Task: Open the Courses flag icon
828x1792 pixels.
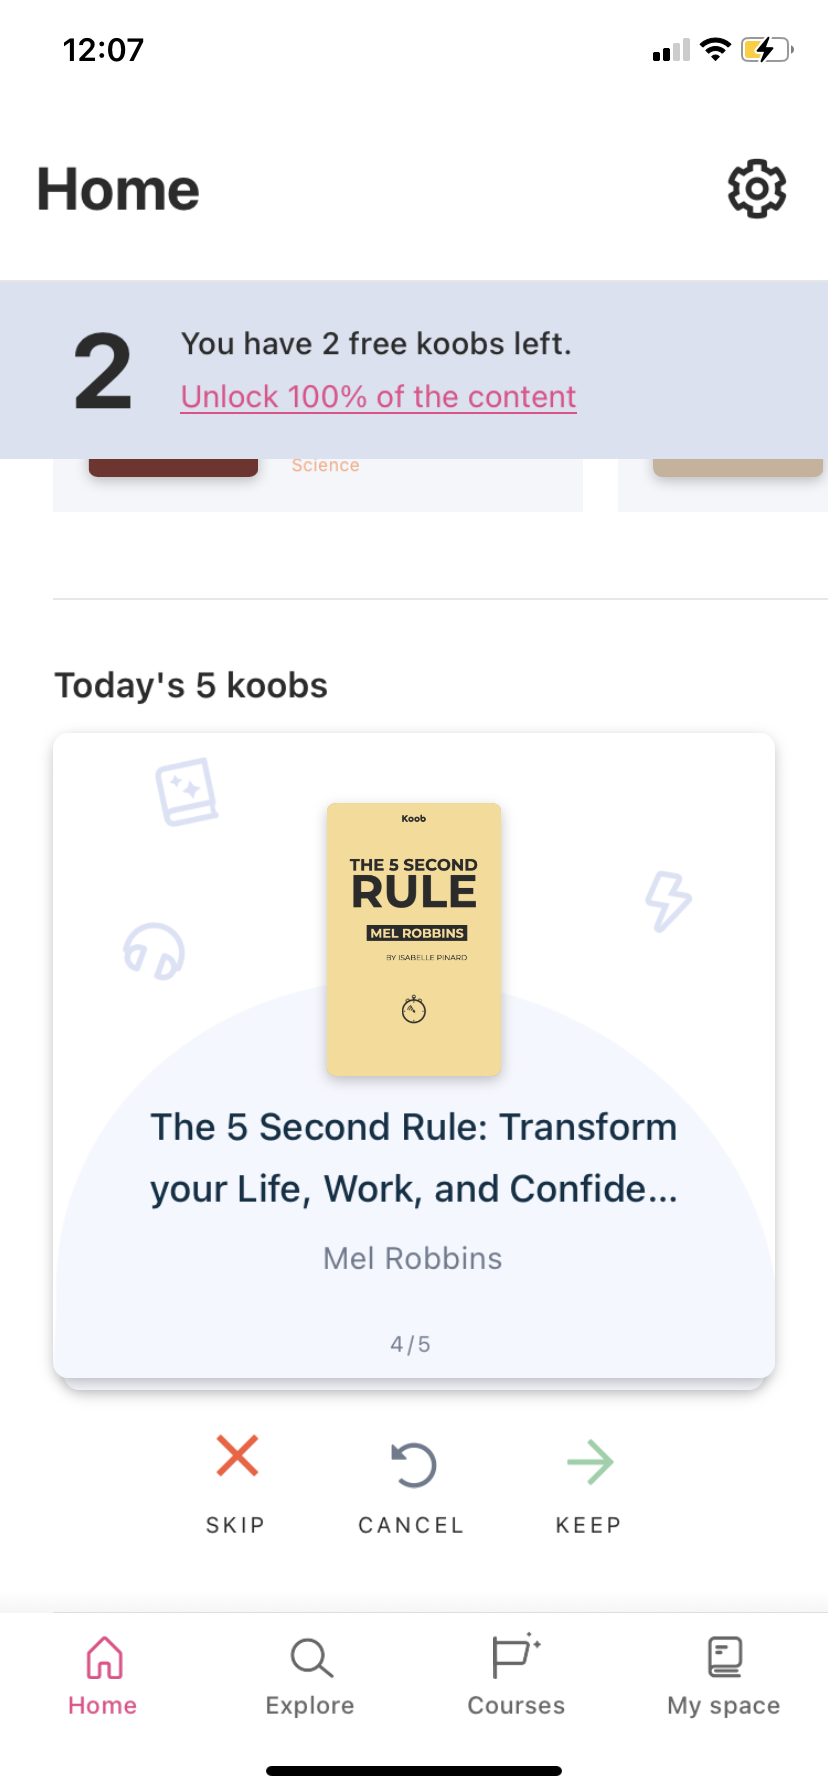Action: coord(516,1659)
